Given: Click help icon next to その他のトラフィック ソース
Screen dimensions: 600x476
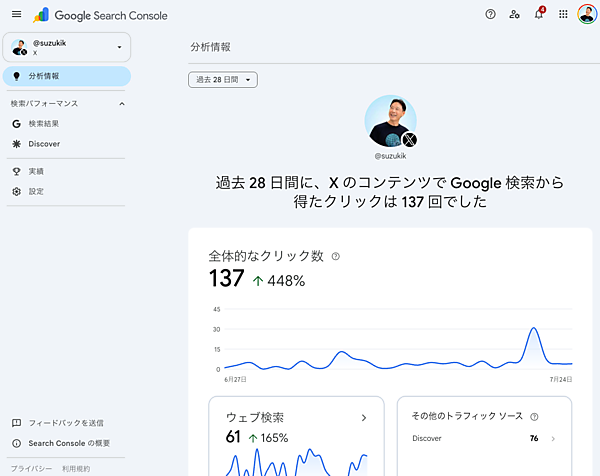Looking at the screenshot, I should (x=534, y=417).
